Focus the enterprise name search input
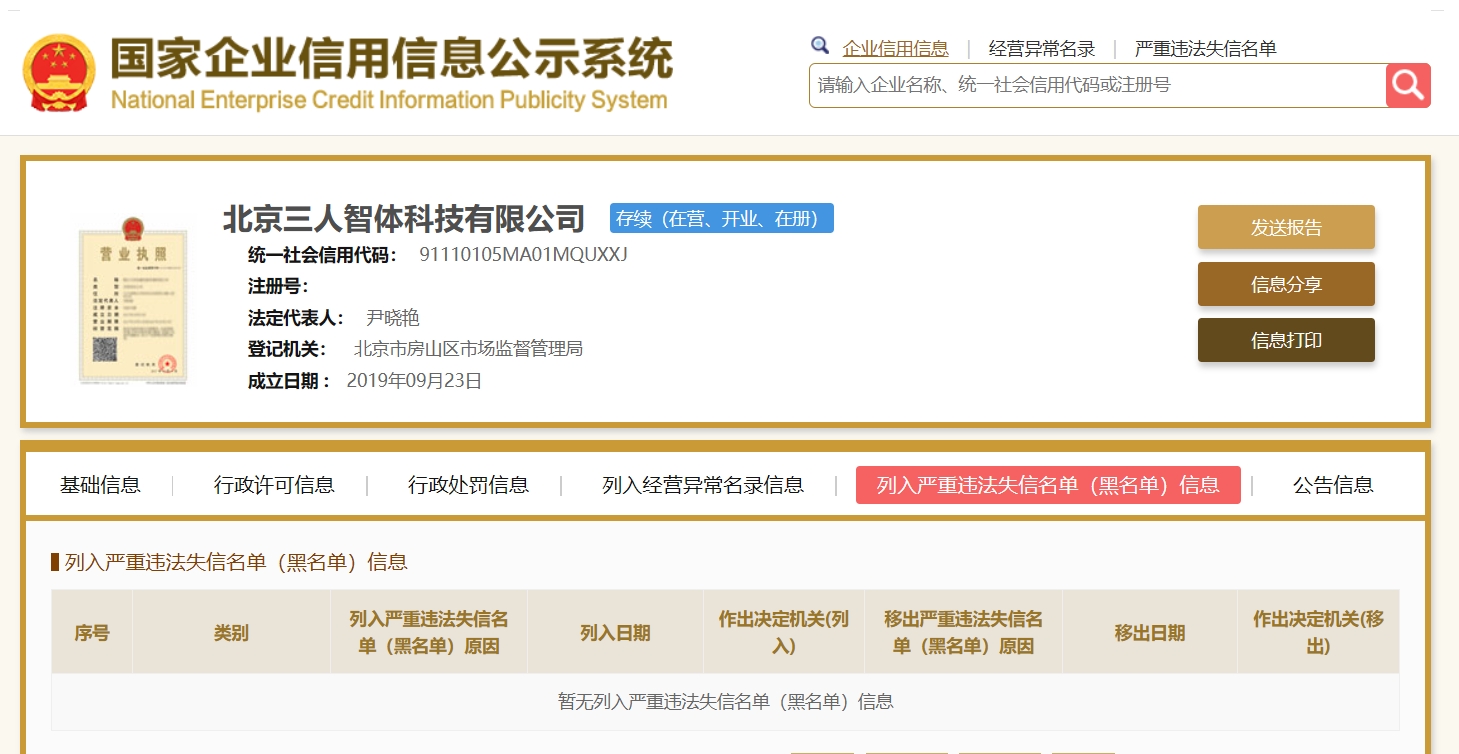This screenshot has height=754, width=1459. tap(1097, 85)
